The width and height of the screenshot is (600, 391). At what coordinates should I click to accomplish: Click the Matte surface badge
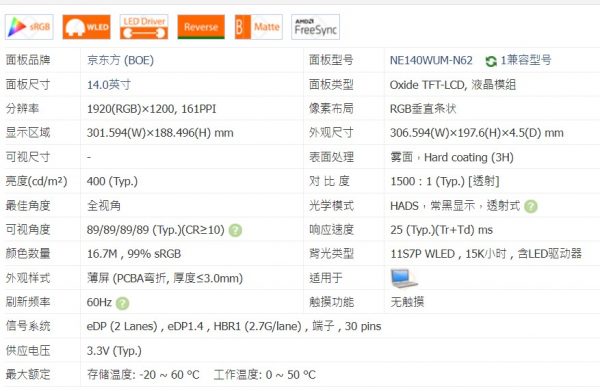click(x=259, y=27)
